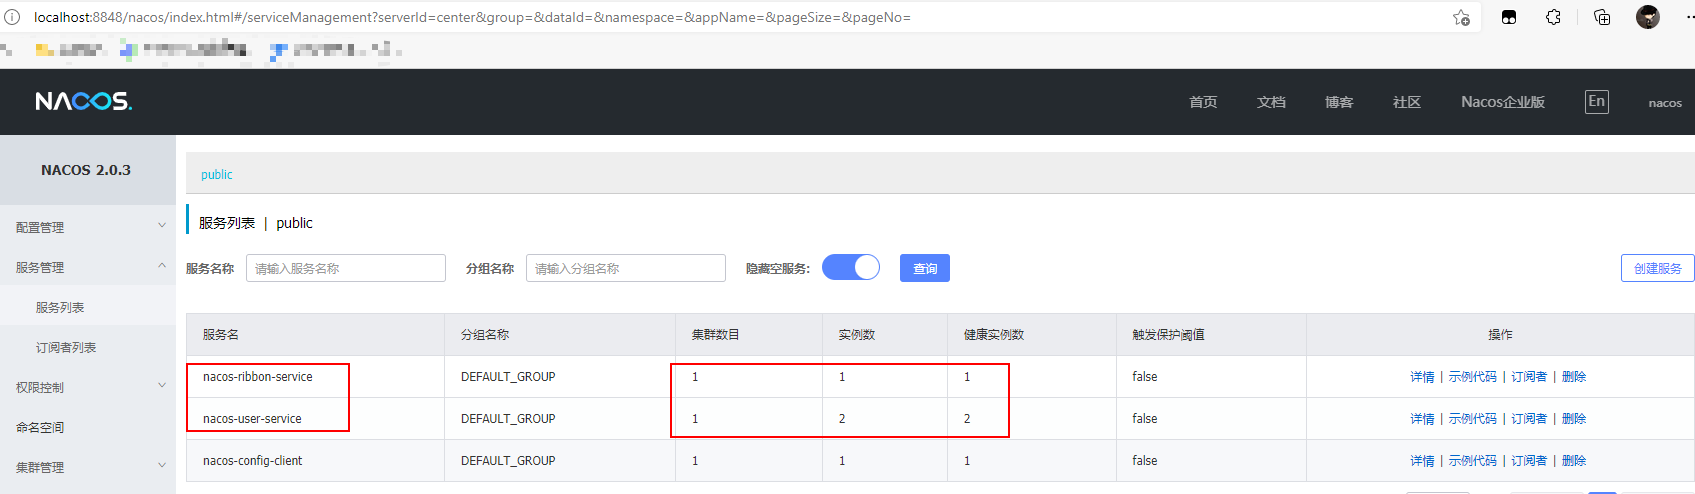Image resolution: width=1695 pixels, height=494 pixels.
Task: Open the browser Collections icon
Action: coord(1601,17)
